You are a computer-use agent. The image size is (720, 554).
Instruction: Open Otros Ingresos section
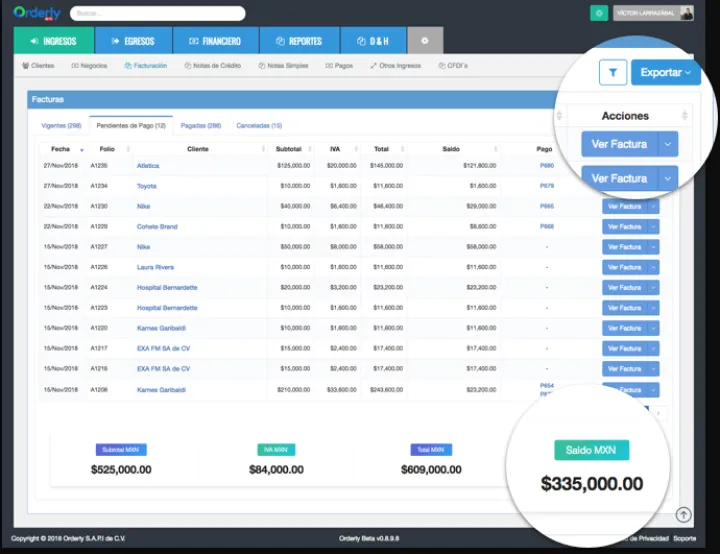click(397, 65)
